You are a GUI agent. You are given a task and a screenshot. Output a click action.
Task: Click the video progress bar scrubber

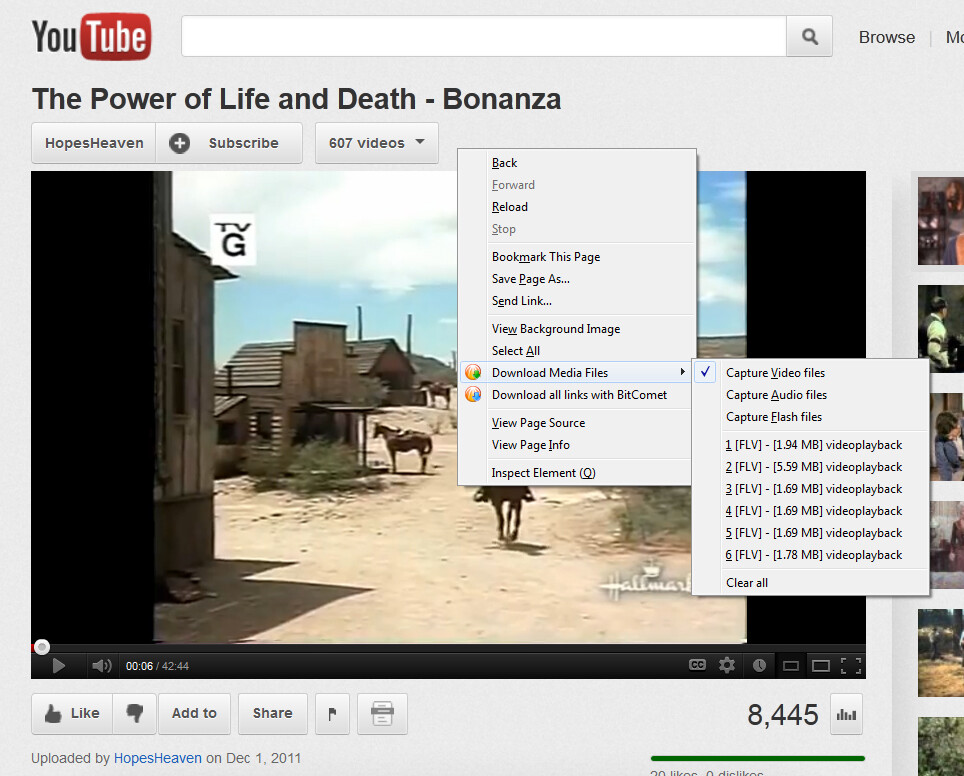42,647
